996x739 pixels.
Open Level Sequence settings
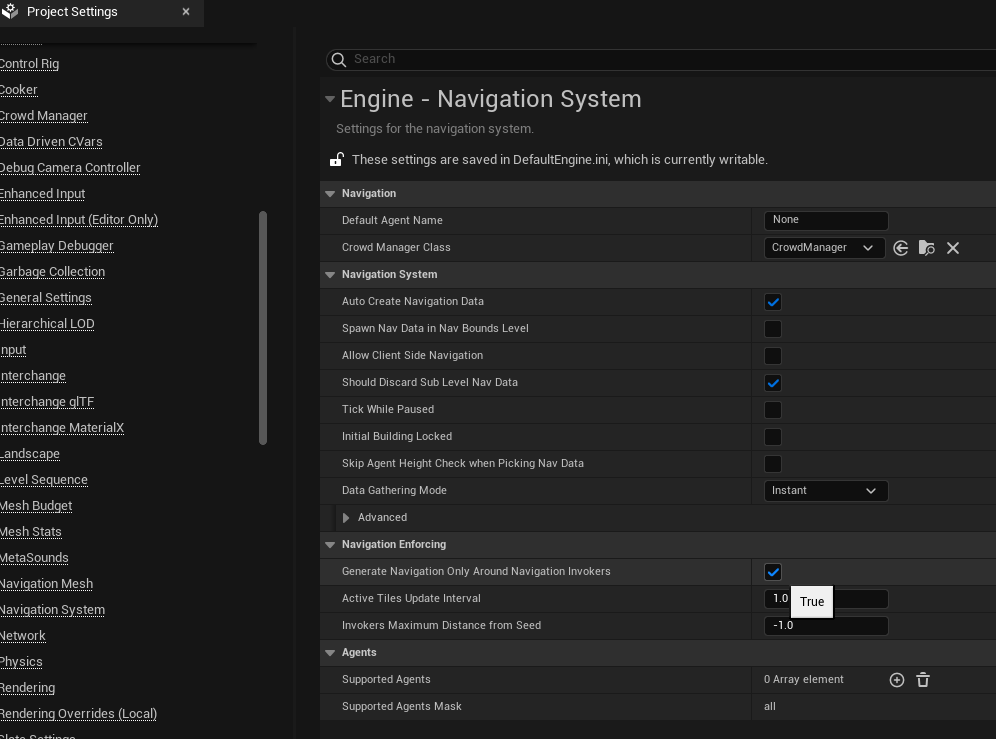click(44, 480)
